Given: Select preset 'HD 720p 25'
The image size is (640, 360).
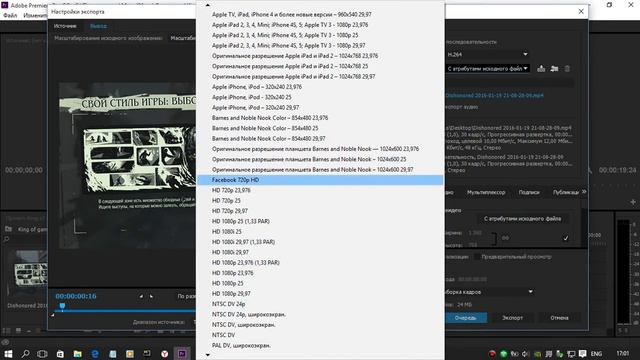Looking at the screenshot, I should pyautogui.click(x=320, y=200).
